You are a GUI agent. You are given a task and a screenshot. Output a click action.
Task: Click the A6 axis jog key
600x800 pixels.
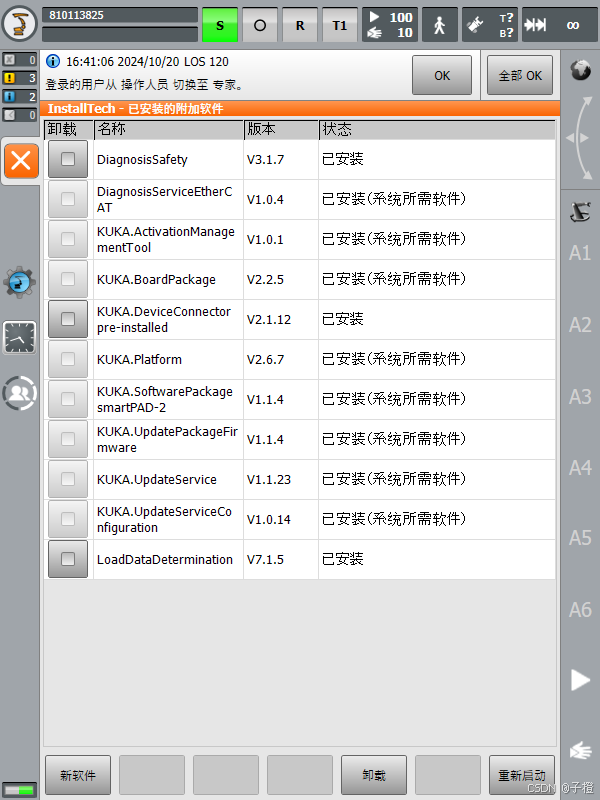[580, 610]
